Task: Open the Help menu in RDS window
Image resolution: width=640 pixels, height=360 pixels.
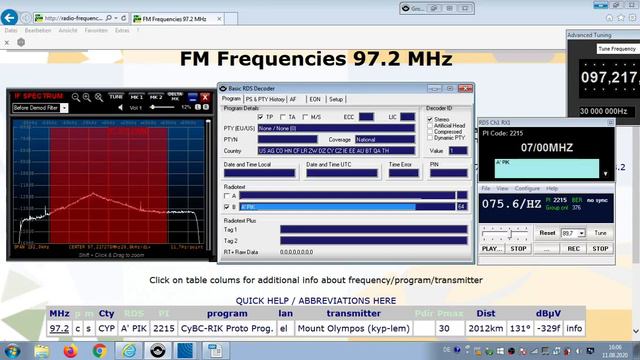Action: (552, 188)
